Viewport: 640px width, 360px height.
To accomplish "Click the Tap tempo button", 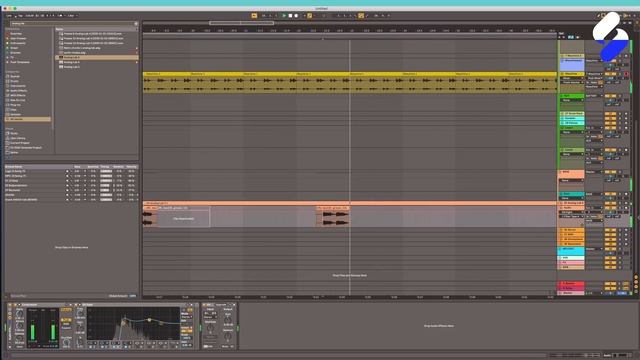I will 20,16.
